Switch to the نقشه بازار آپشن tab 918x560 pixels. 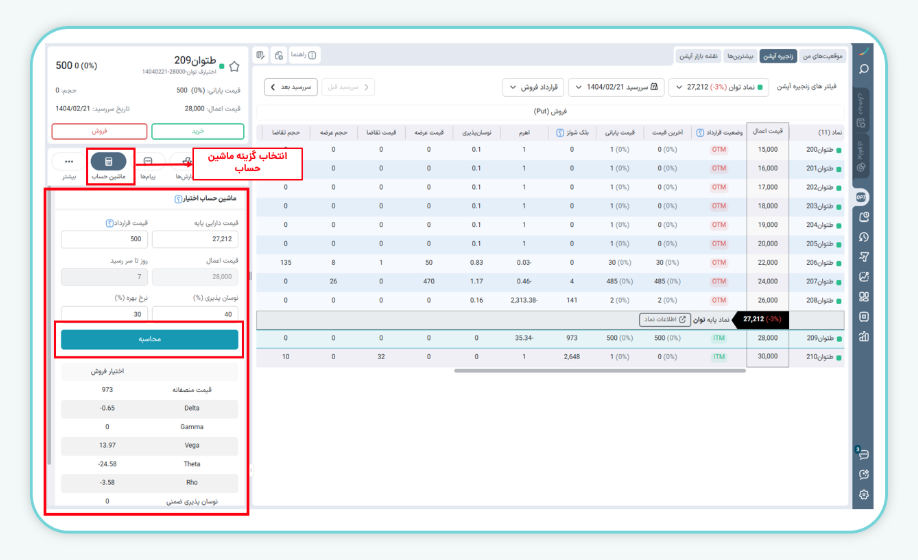point(699,55)
